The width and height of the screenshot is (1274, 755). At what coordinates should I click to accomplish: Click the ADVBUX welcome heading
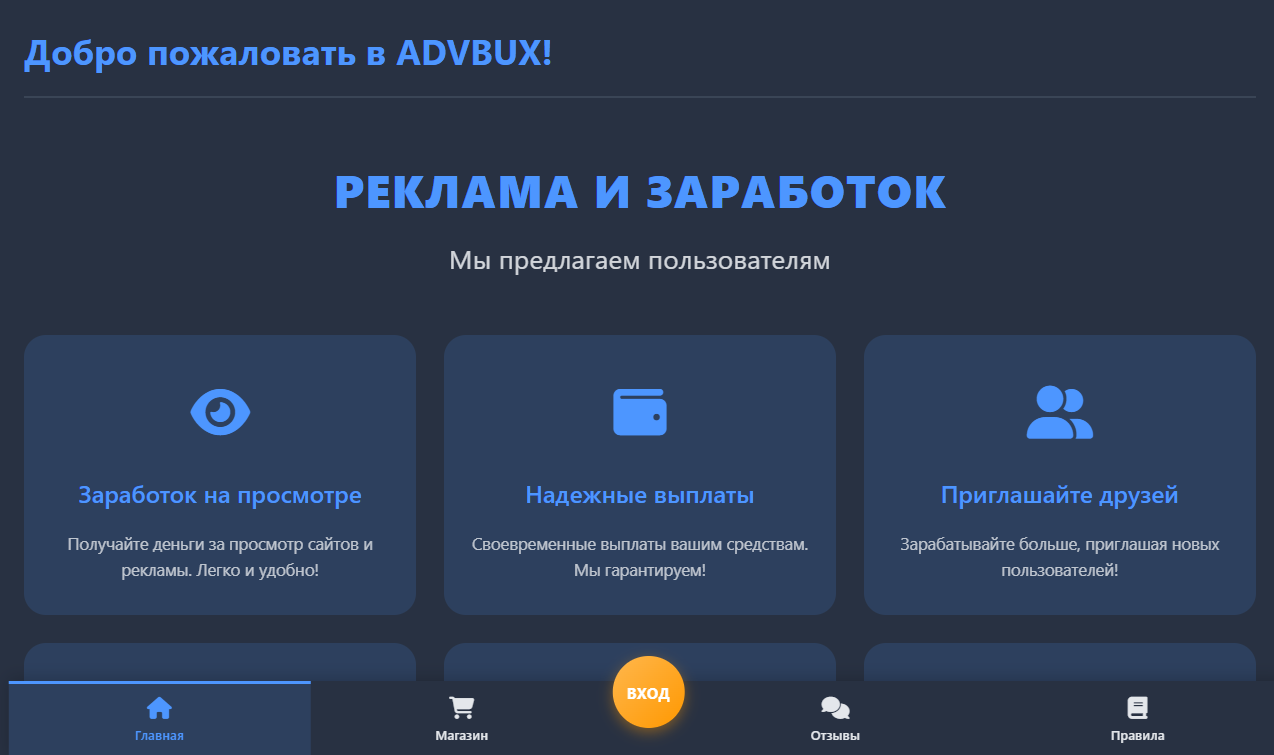(288, 52)
